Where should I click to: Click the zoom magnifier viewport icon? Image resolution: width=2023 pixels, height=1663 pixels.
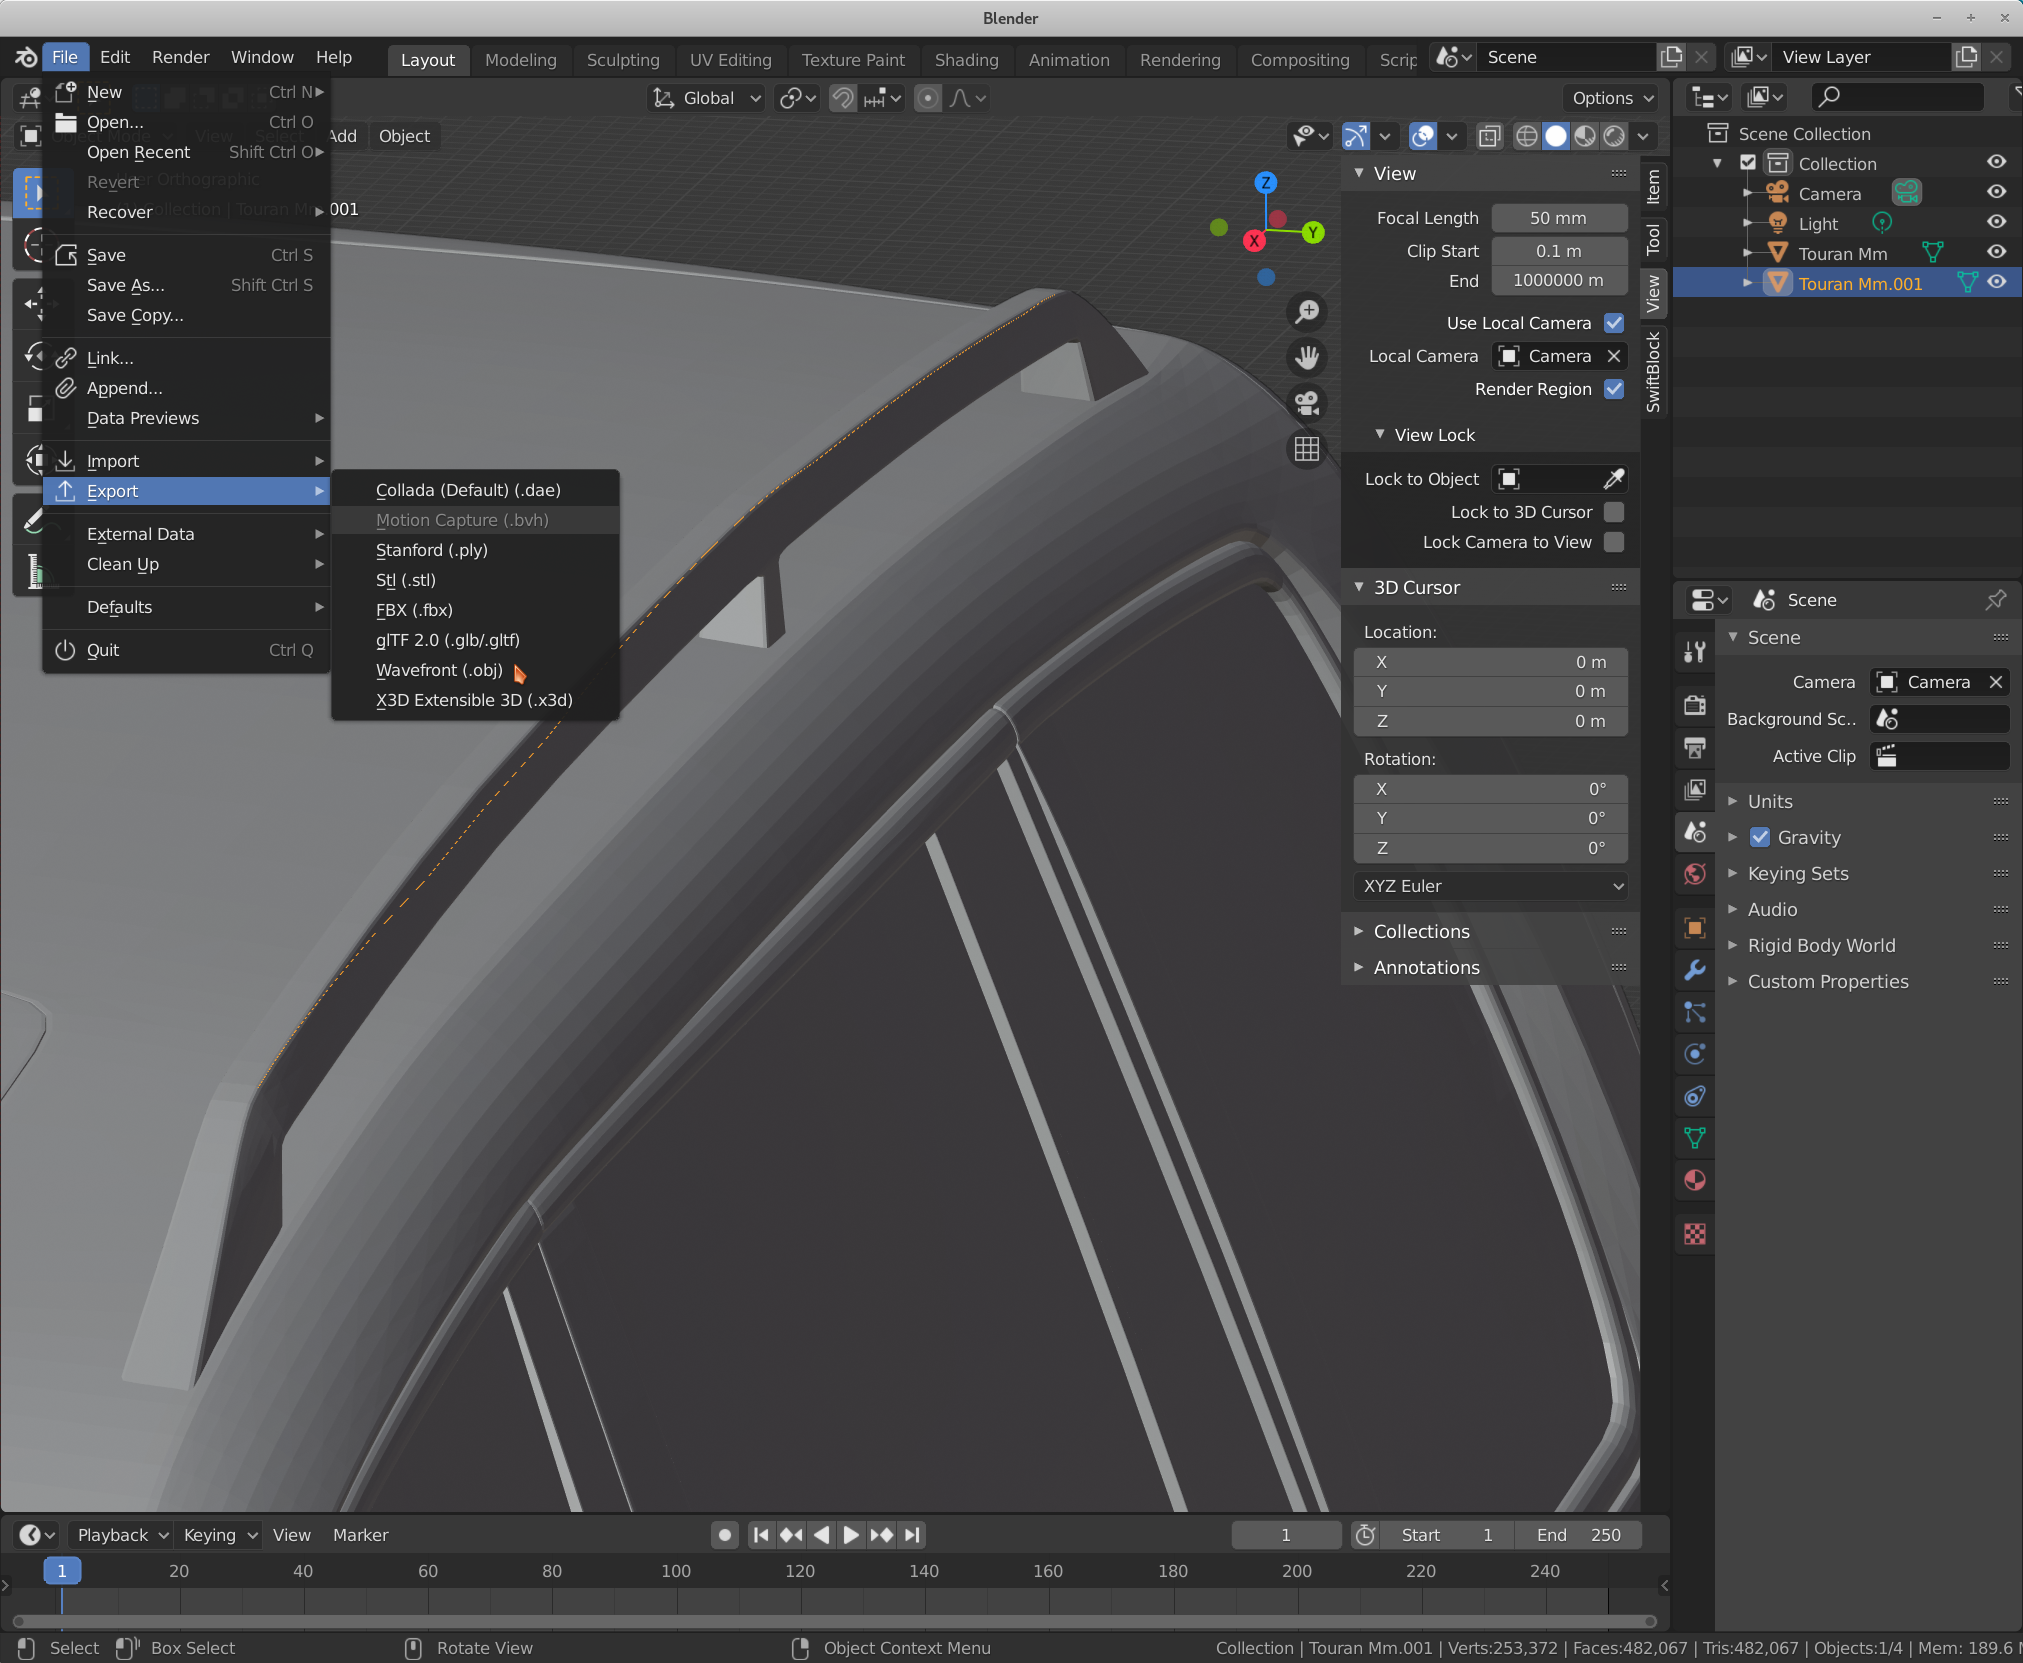[x=1306, y=312]
